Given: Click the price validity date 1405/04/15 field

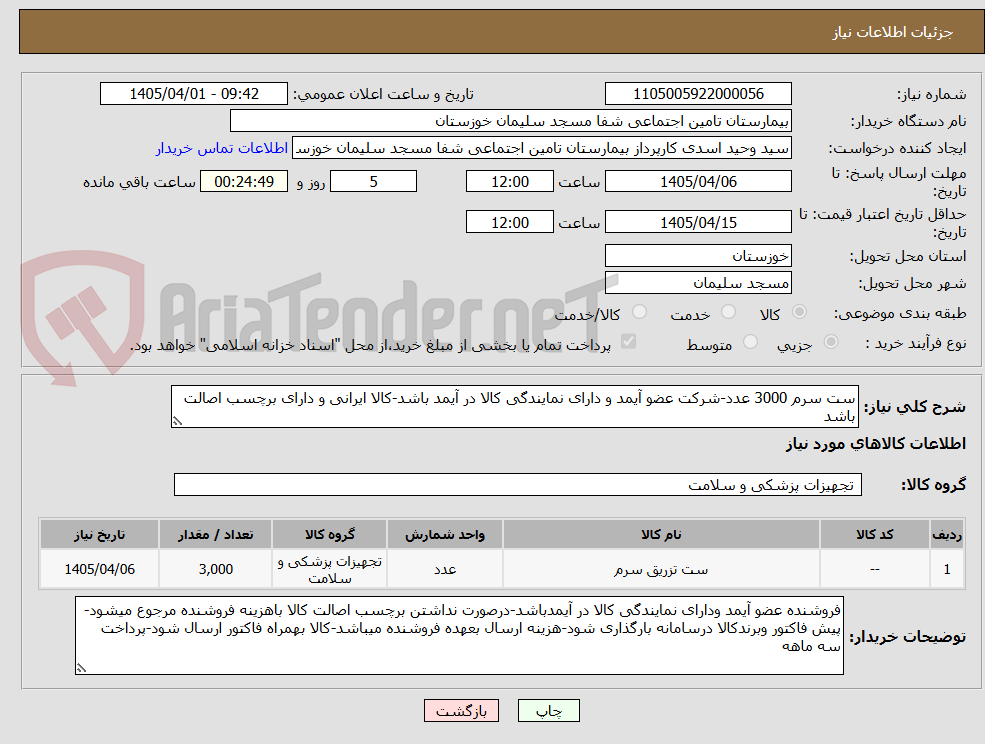Looking at the screenshot, I should pyautogui.click(x=698, y=222).
